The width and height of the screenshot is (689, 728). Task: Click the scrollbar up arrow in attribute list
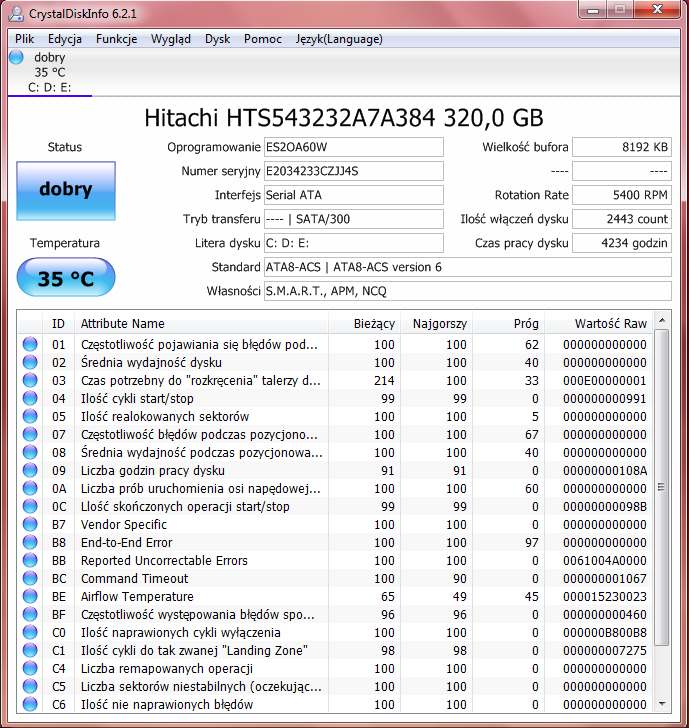coord(662,320)
